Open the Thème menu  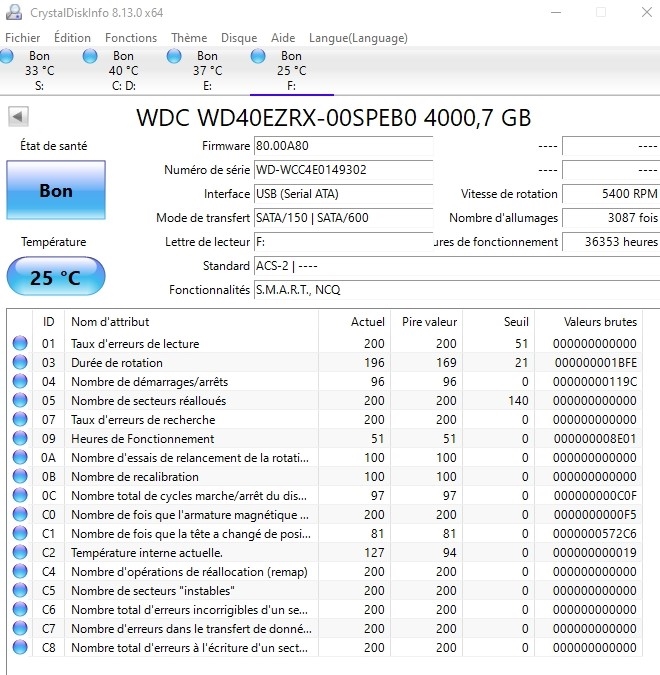(x=189, y=38)
